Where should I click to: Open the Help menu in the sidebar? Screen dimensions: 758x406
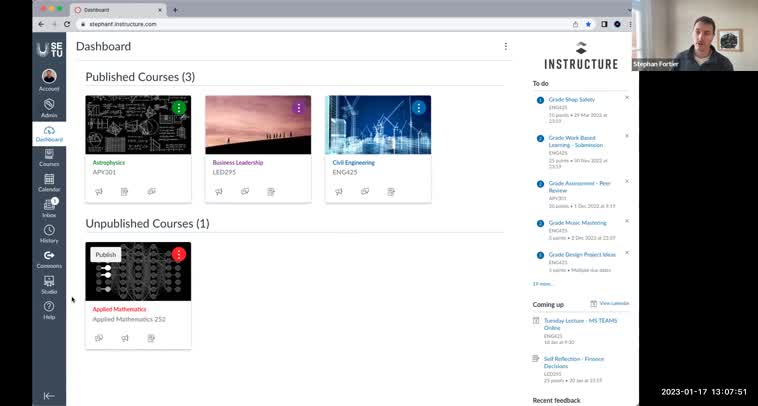coord(49,311)
